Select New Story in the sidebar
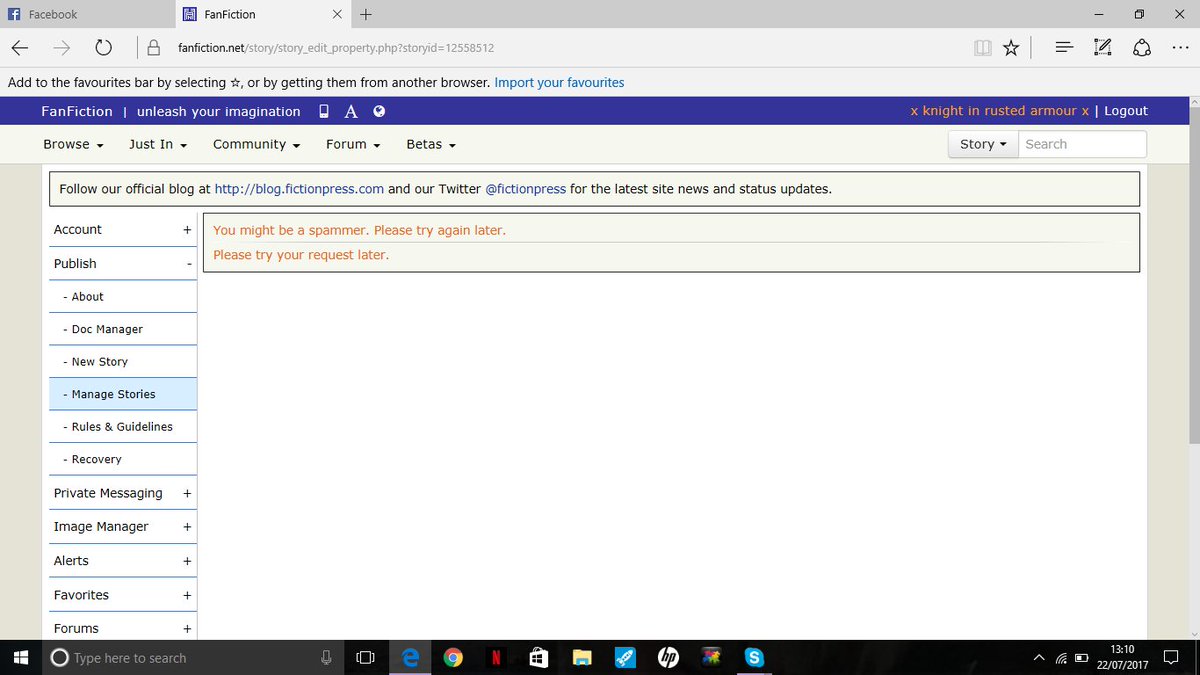 coord(99,362)
